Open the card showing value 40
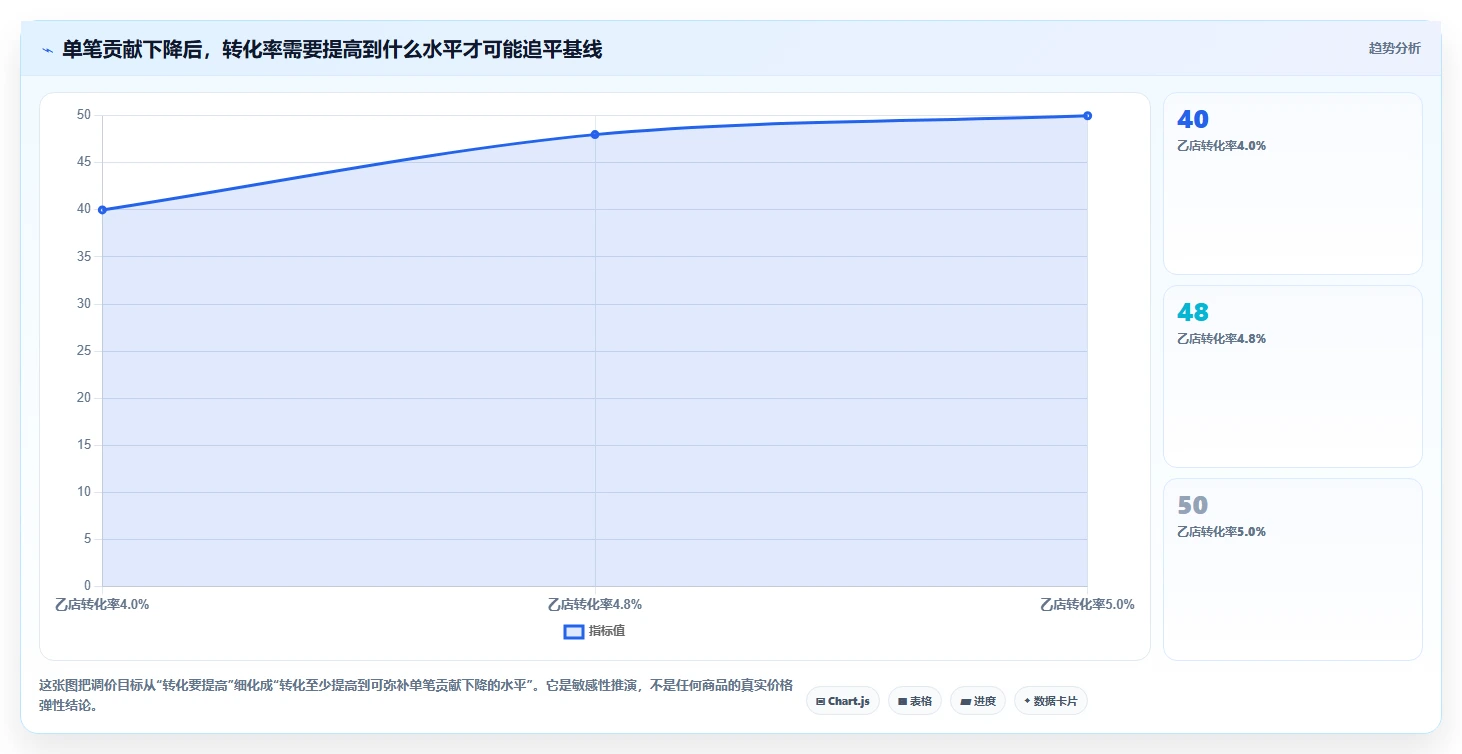Image resolution: width=1462 pixels, height=754 pixels. click(x=1292, y=183)
